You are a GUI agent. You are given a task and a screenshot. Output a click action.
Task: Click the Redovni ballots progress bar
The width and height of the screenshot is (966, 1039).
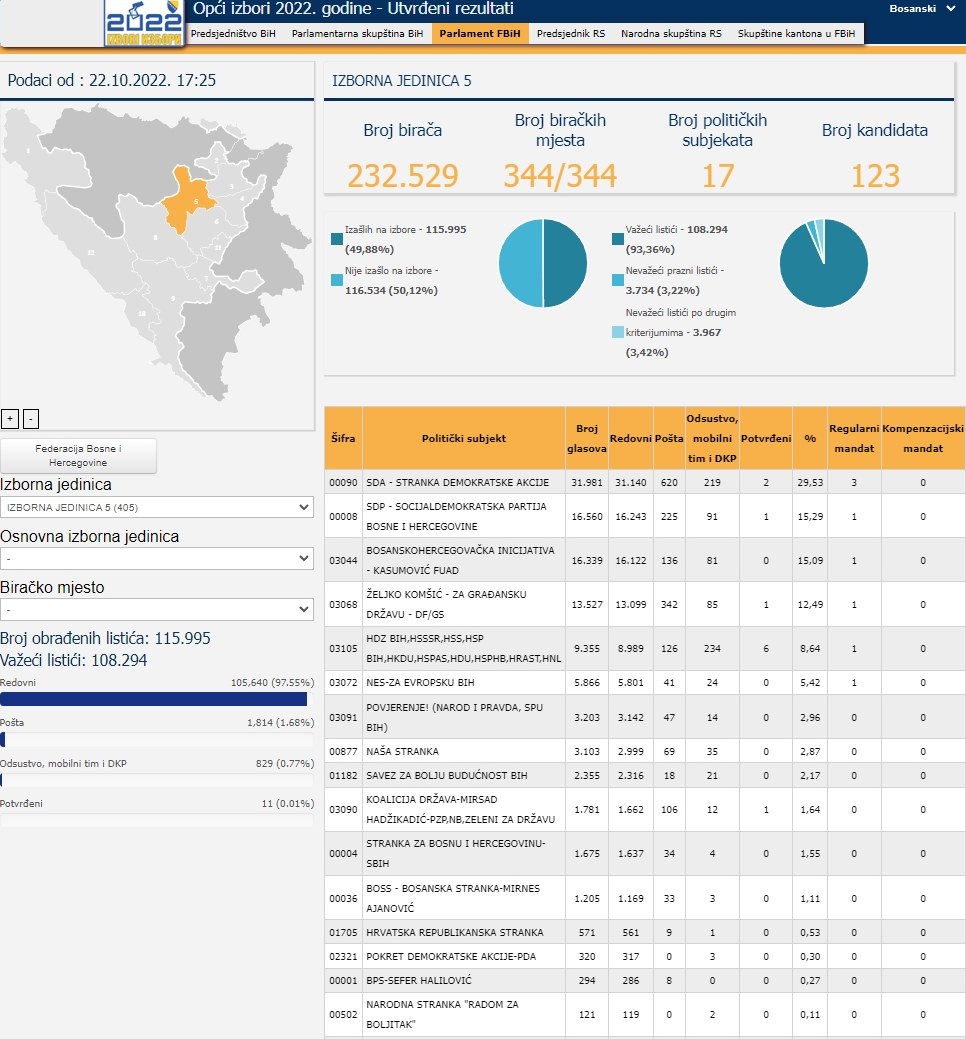coord(156,699)
